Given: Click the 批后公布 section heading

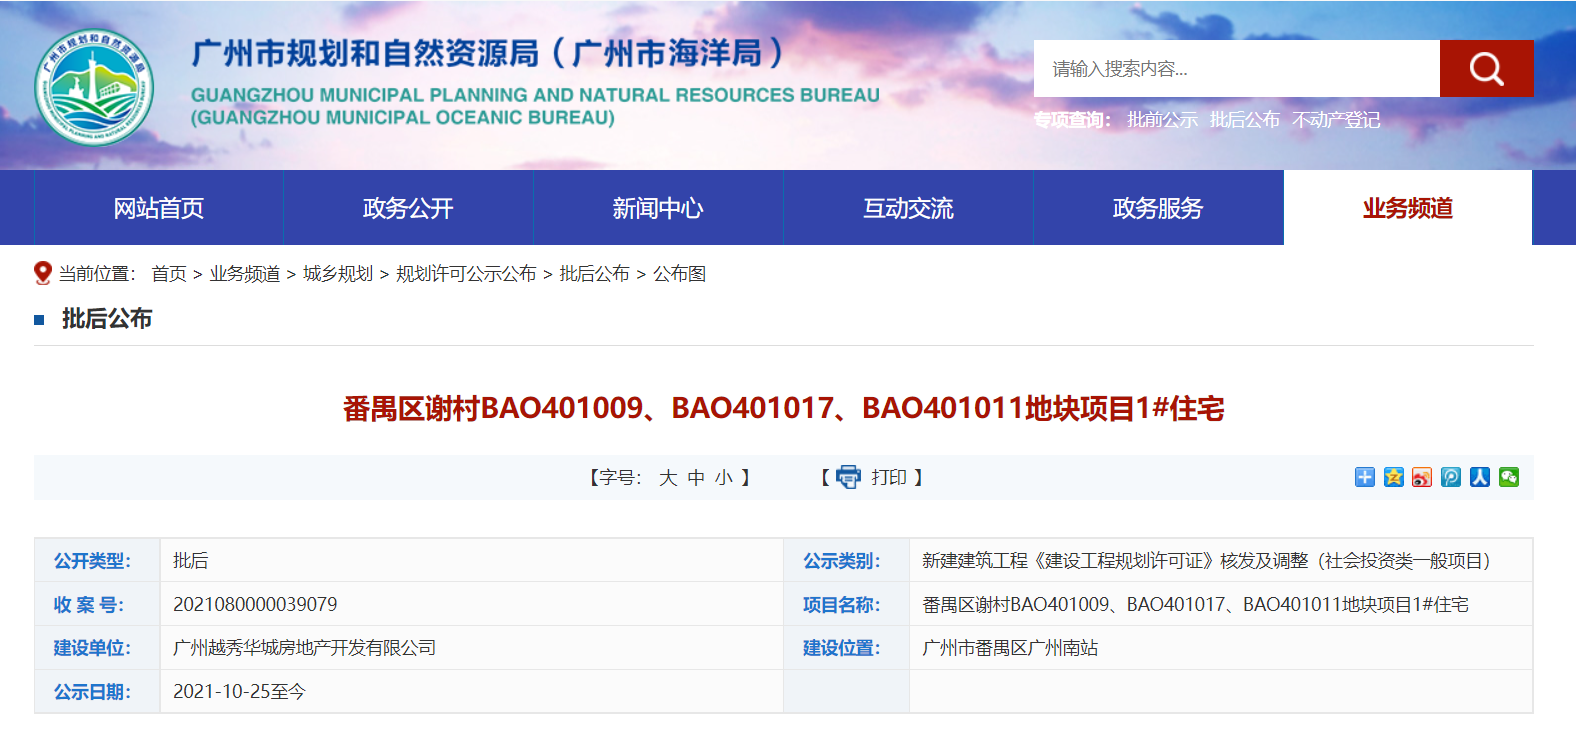Looking at the screenshot, I should click(x=107, y=319).
